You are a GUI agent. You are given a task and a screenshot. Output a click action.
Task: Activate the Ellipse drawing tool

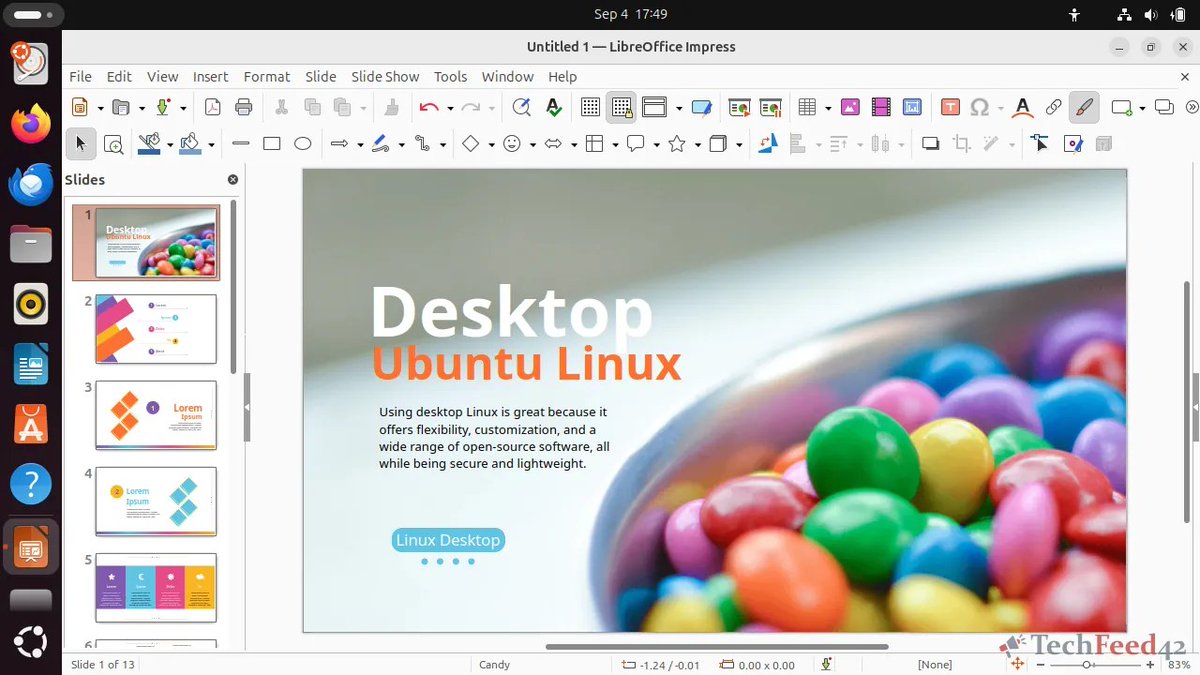coord(303,143)
